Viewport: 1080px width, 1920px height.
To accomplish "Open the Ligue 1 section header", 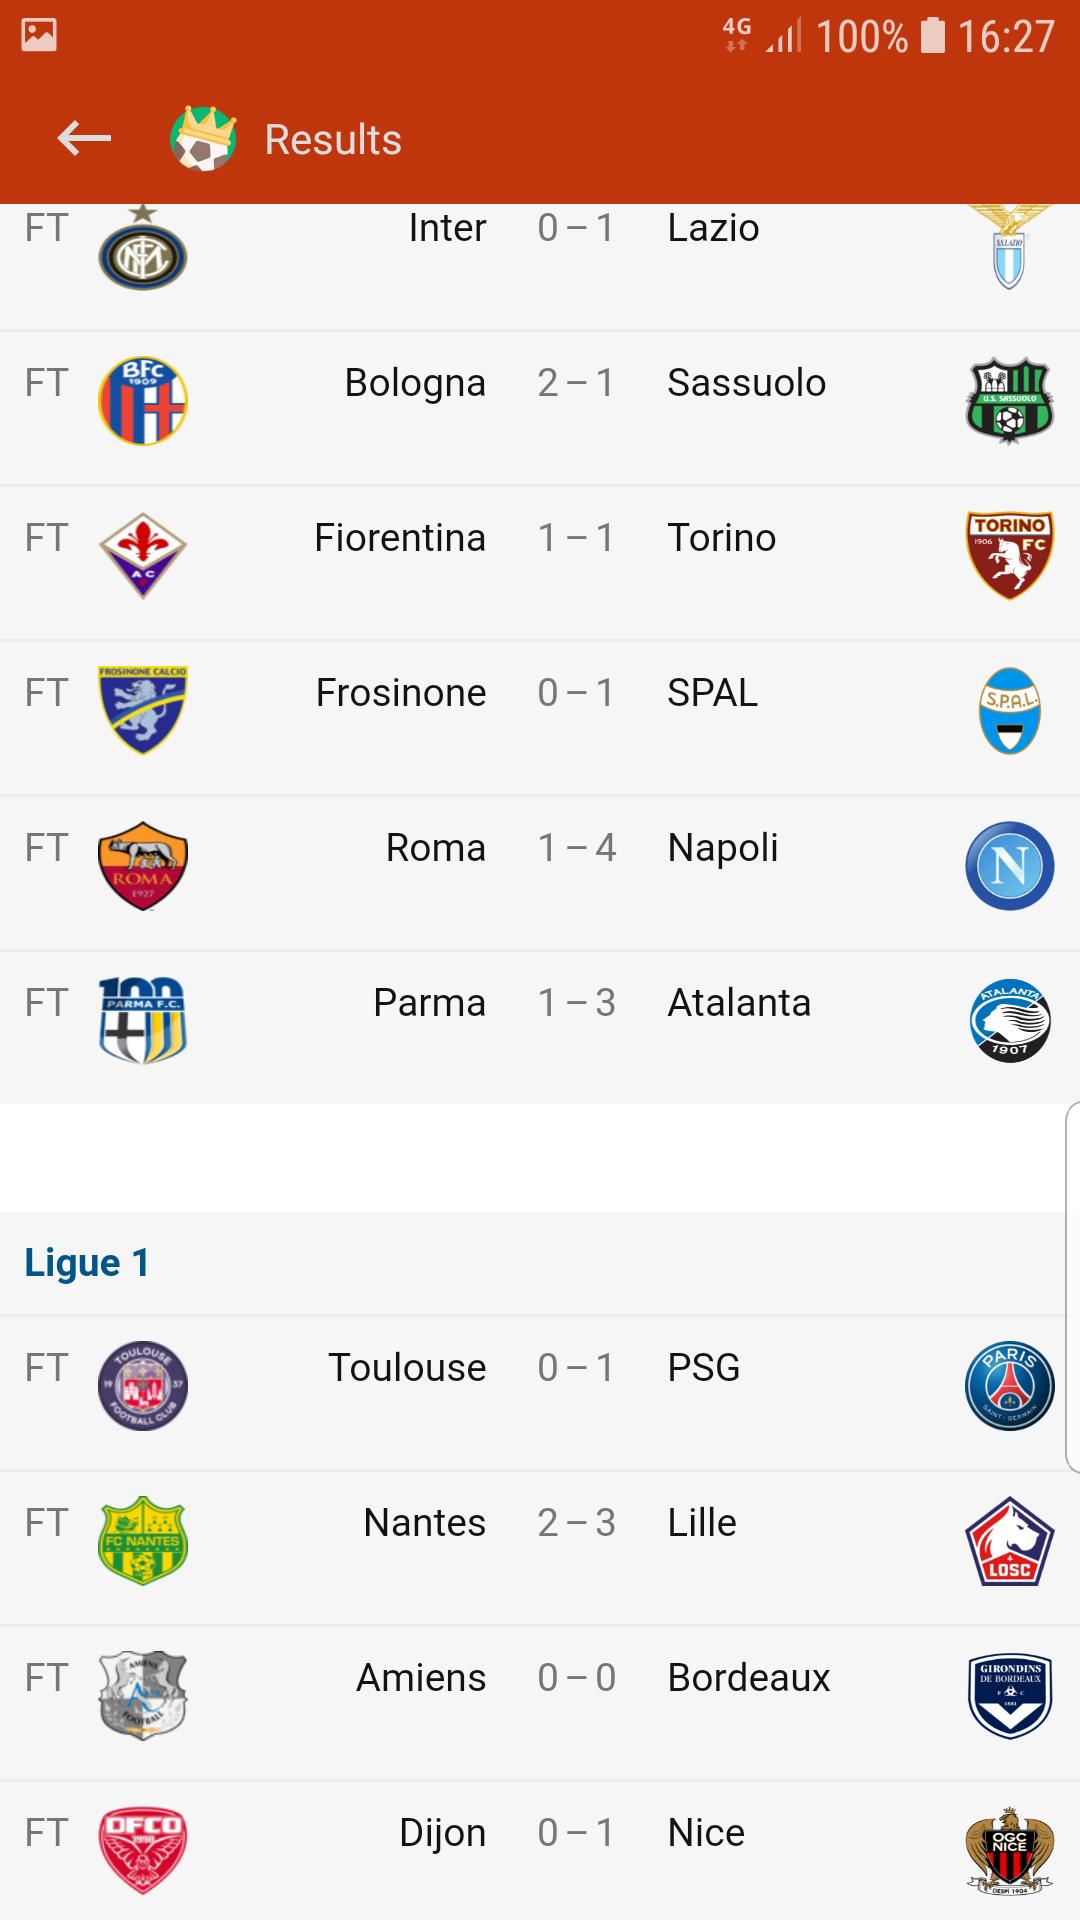I will coord(87,1263).
